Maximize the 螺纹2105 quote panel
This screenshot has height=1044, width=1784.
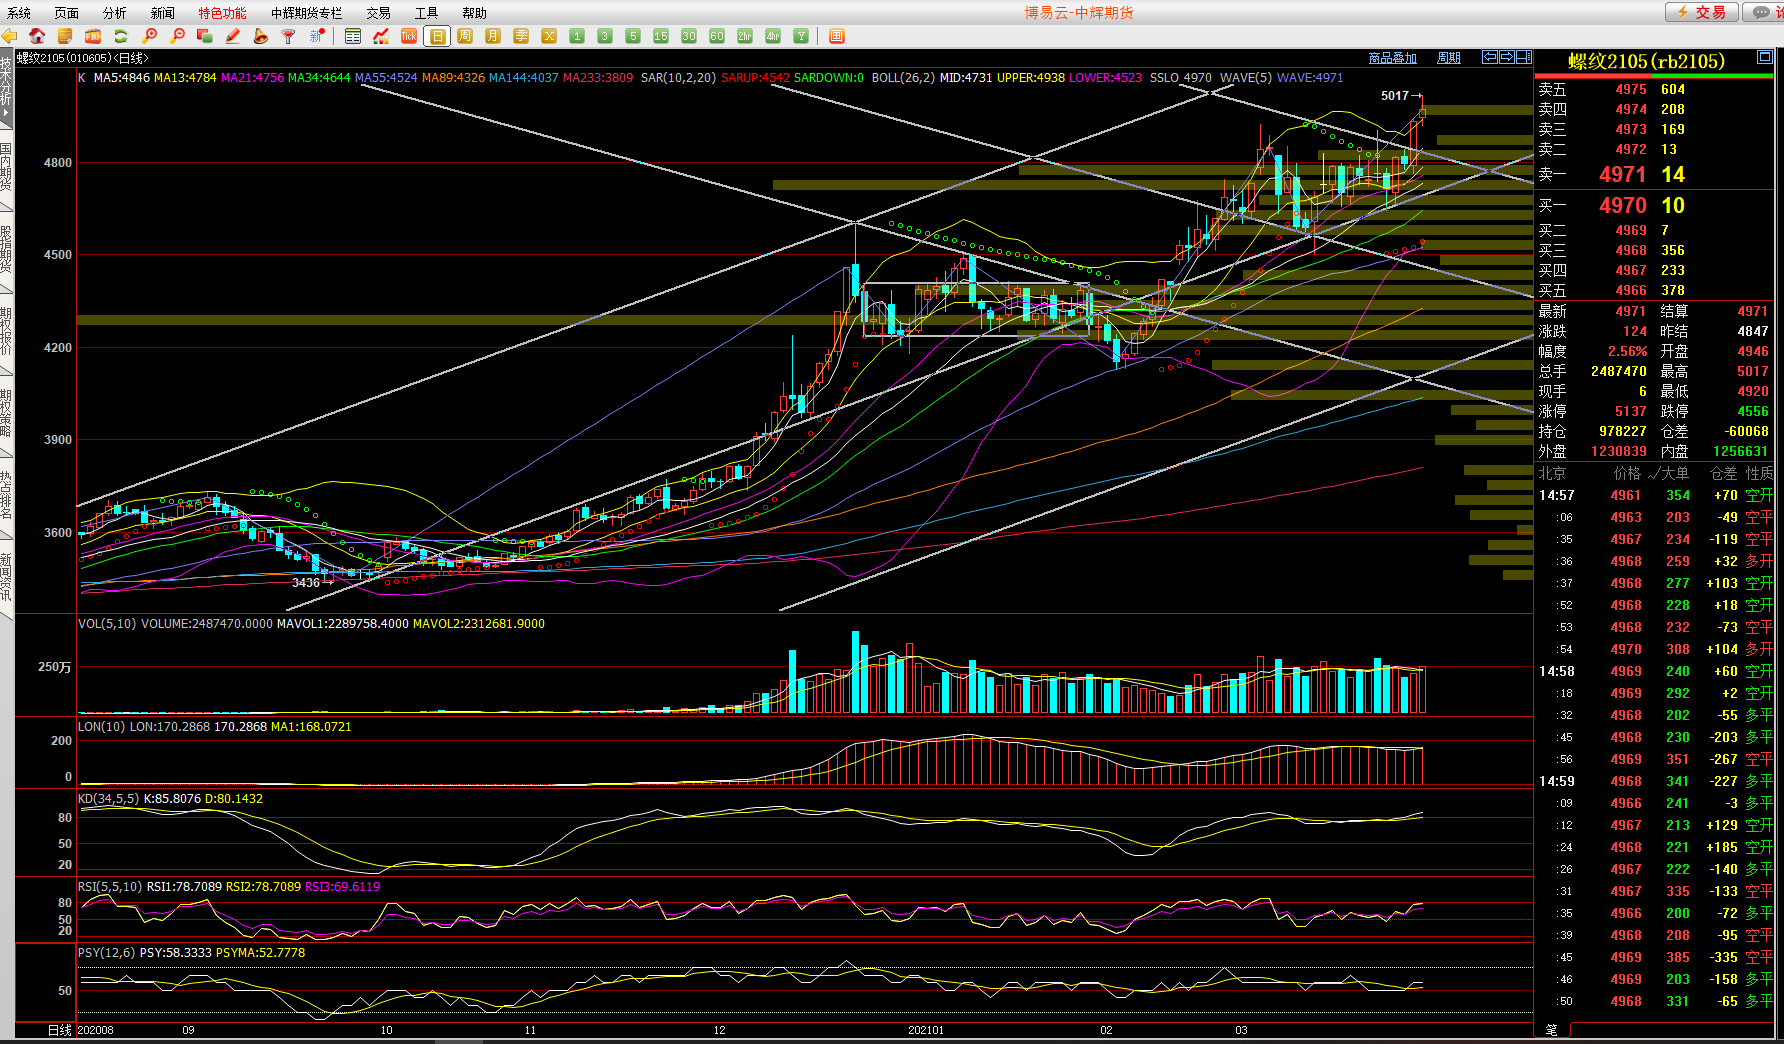[1765, 58]
